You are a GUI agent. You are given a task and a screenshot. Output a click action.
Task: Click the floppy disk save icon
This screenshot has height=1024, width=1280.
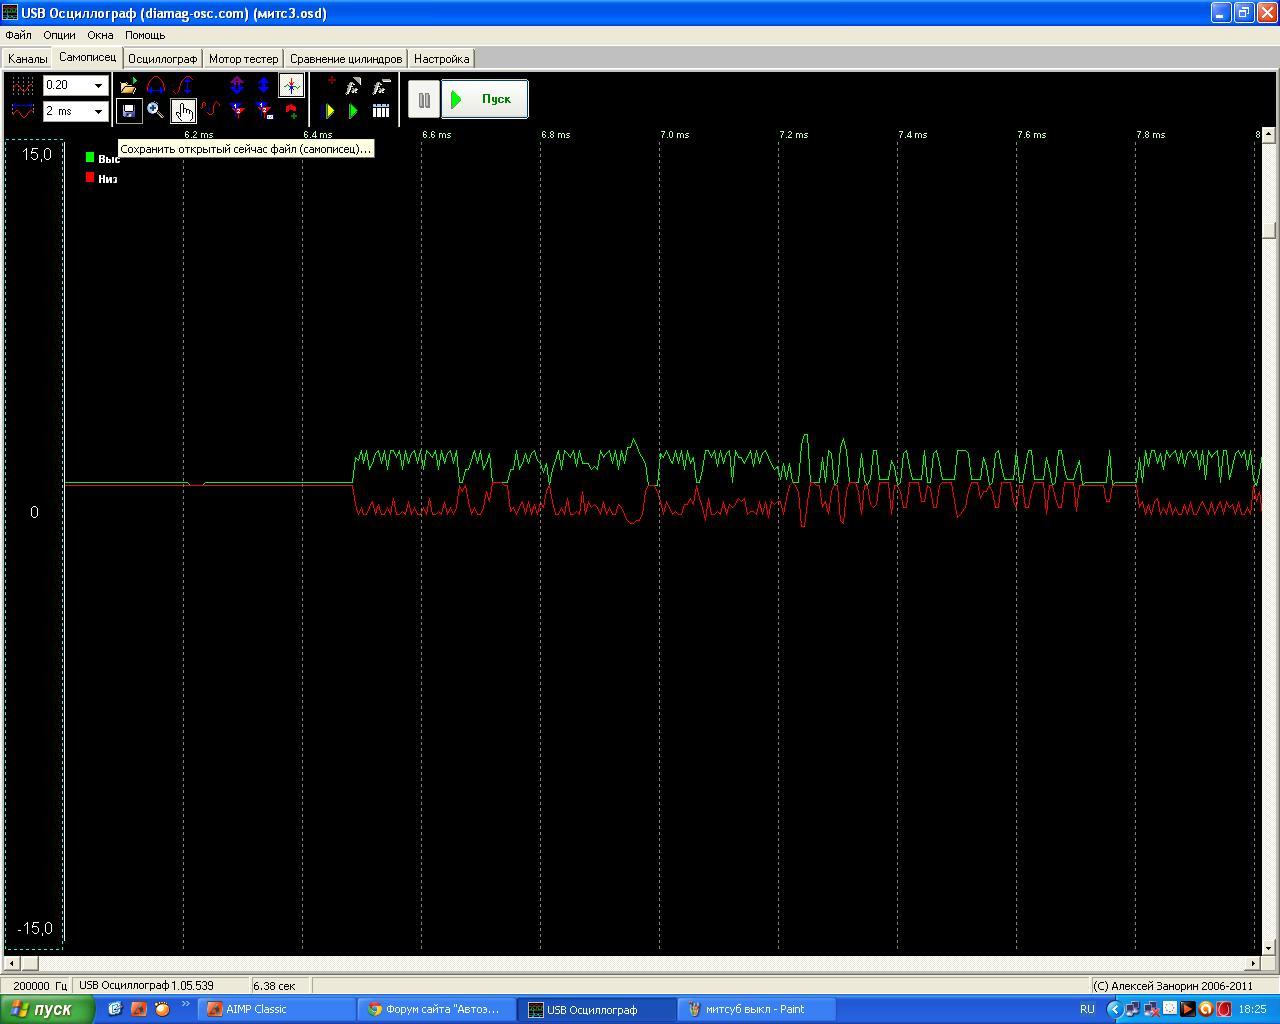point(129,111)
